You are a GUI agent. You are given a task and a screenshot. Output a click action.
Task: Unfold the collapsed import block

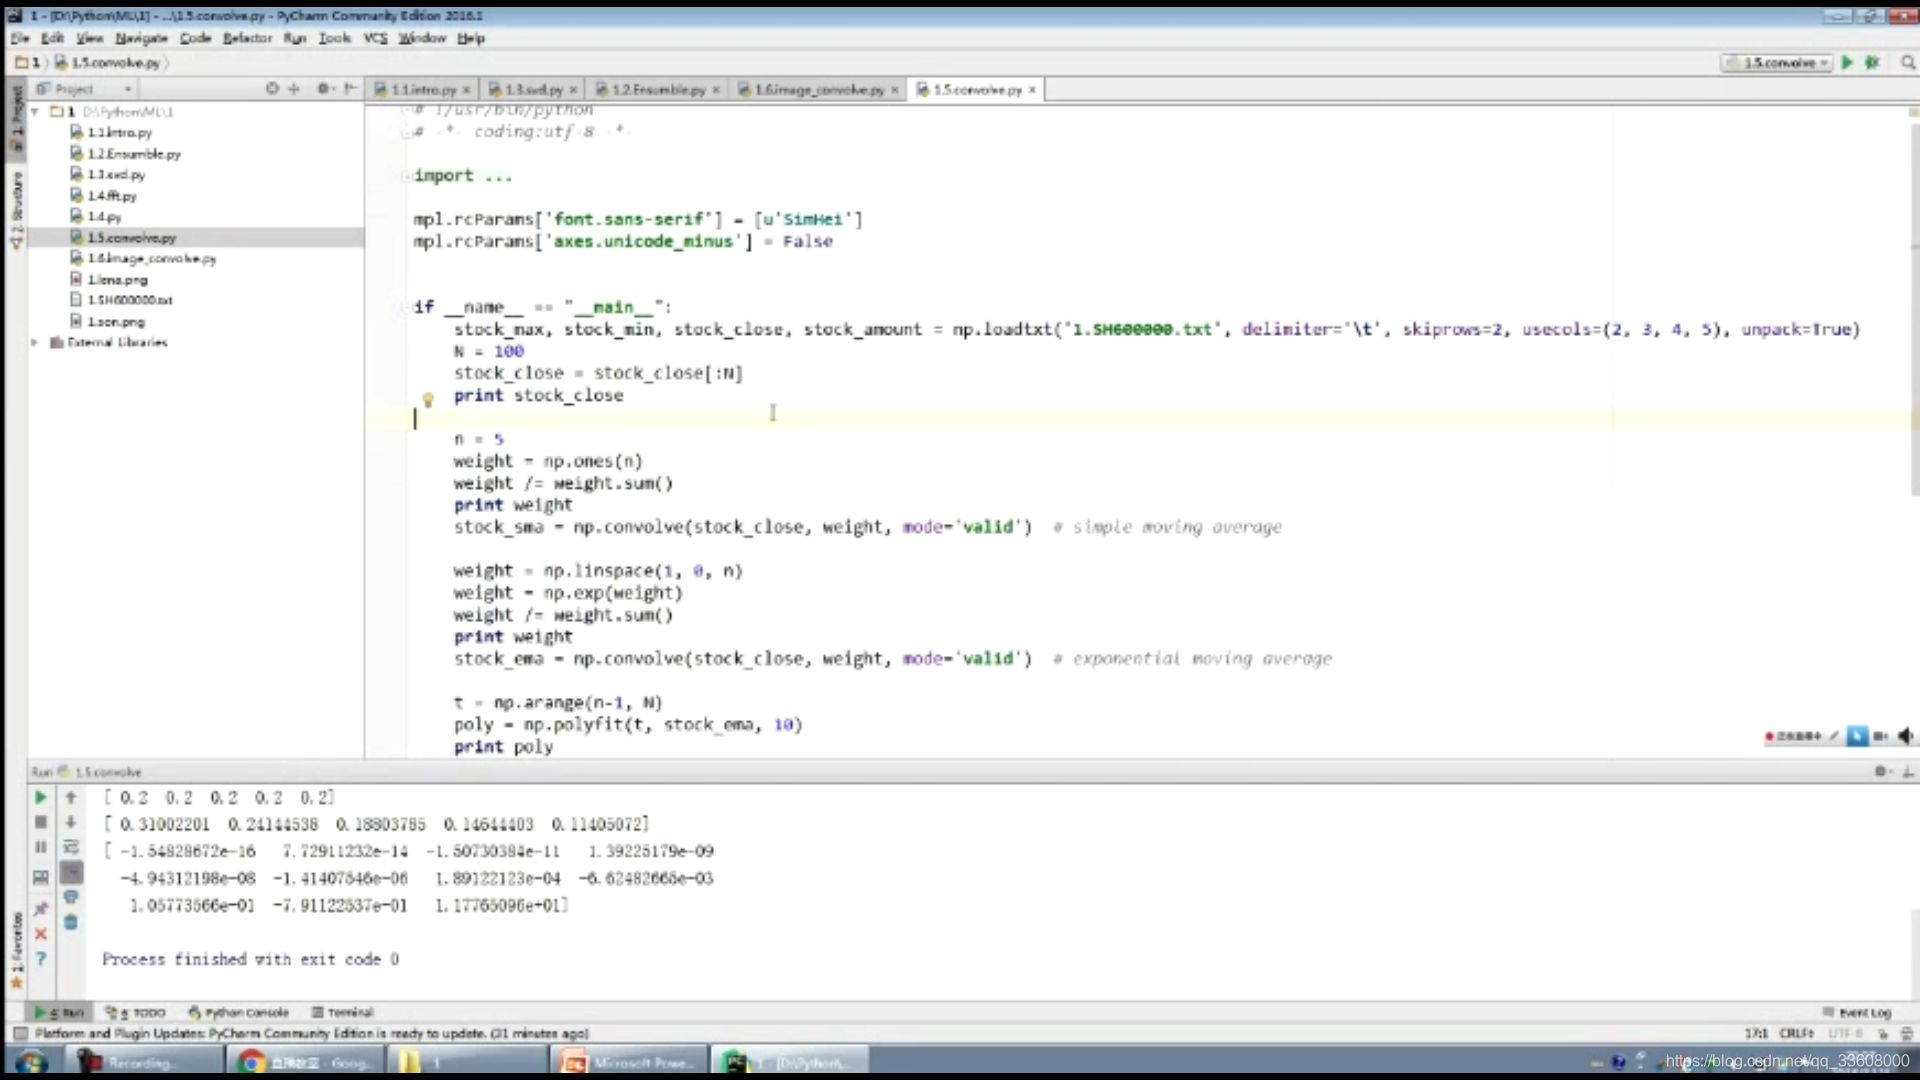point(407,176)
